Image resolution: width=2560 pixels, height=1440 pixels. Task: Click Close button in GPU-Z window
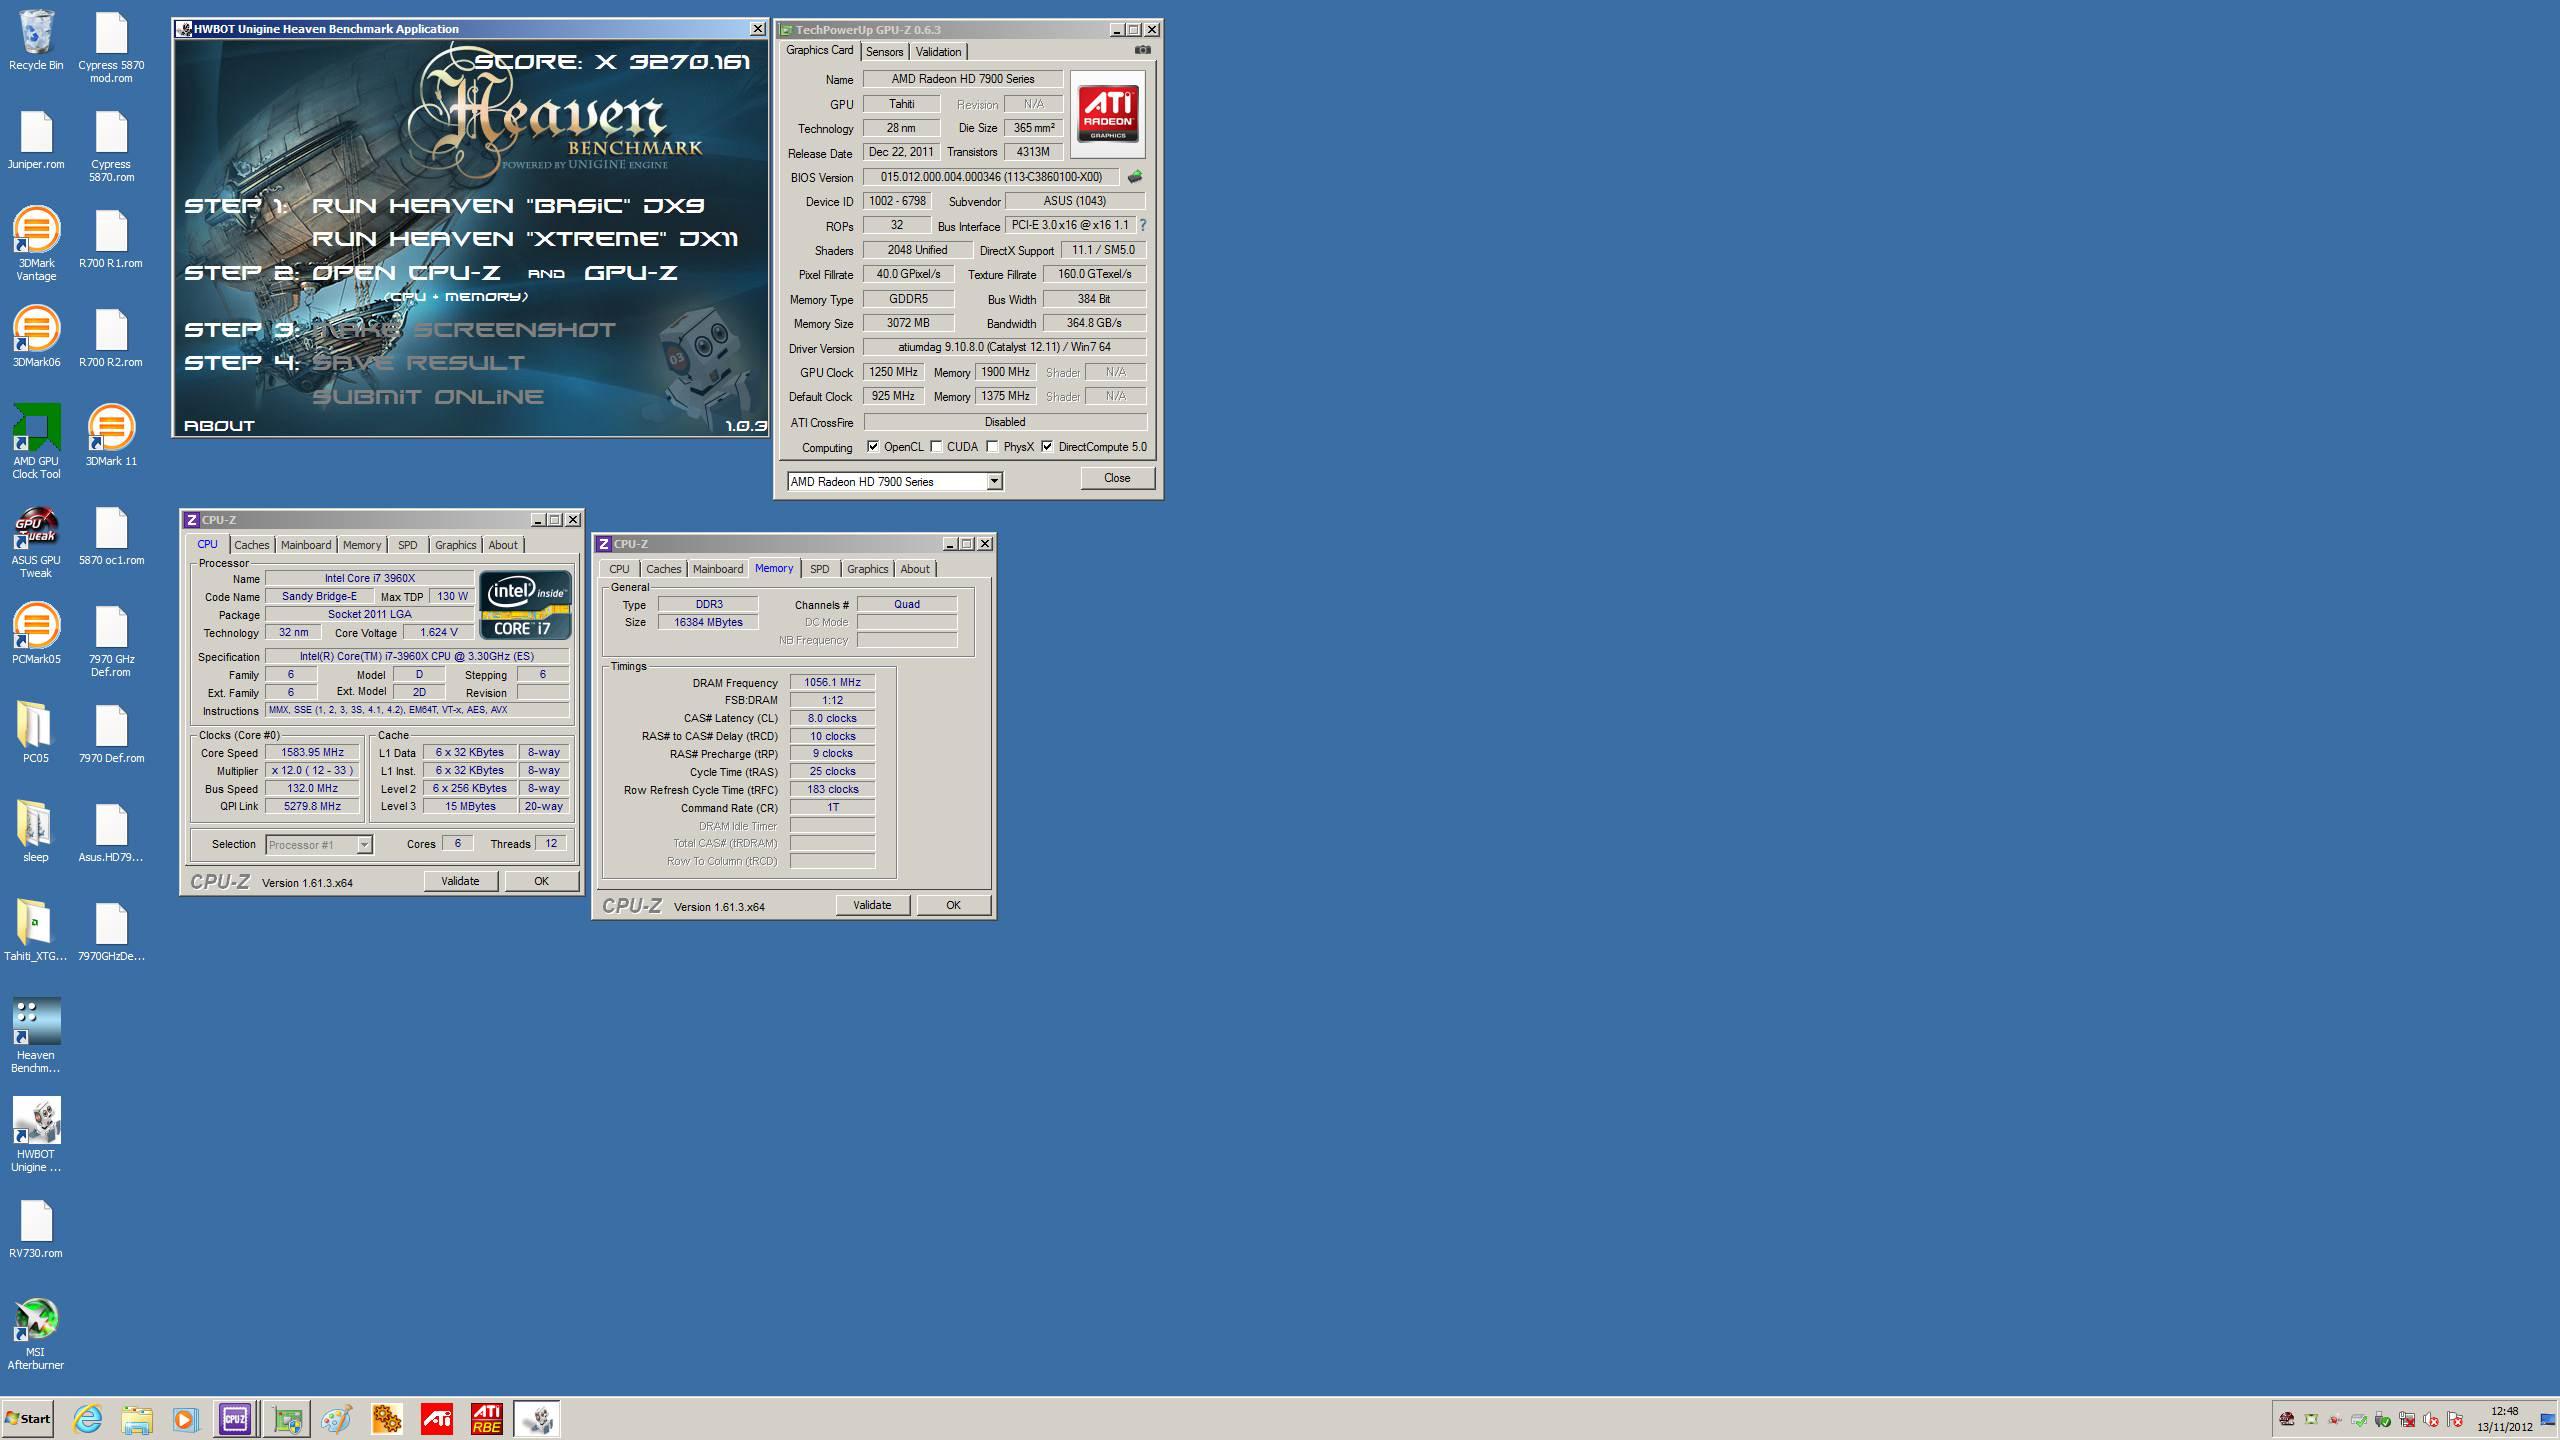point(1117,478)
